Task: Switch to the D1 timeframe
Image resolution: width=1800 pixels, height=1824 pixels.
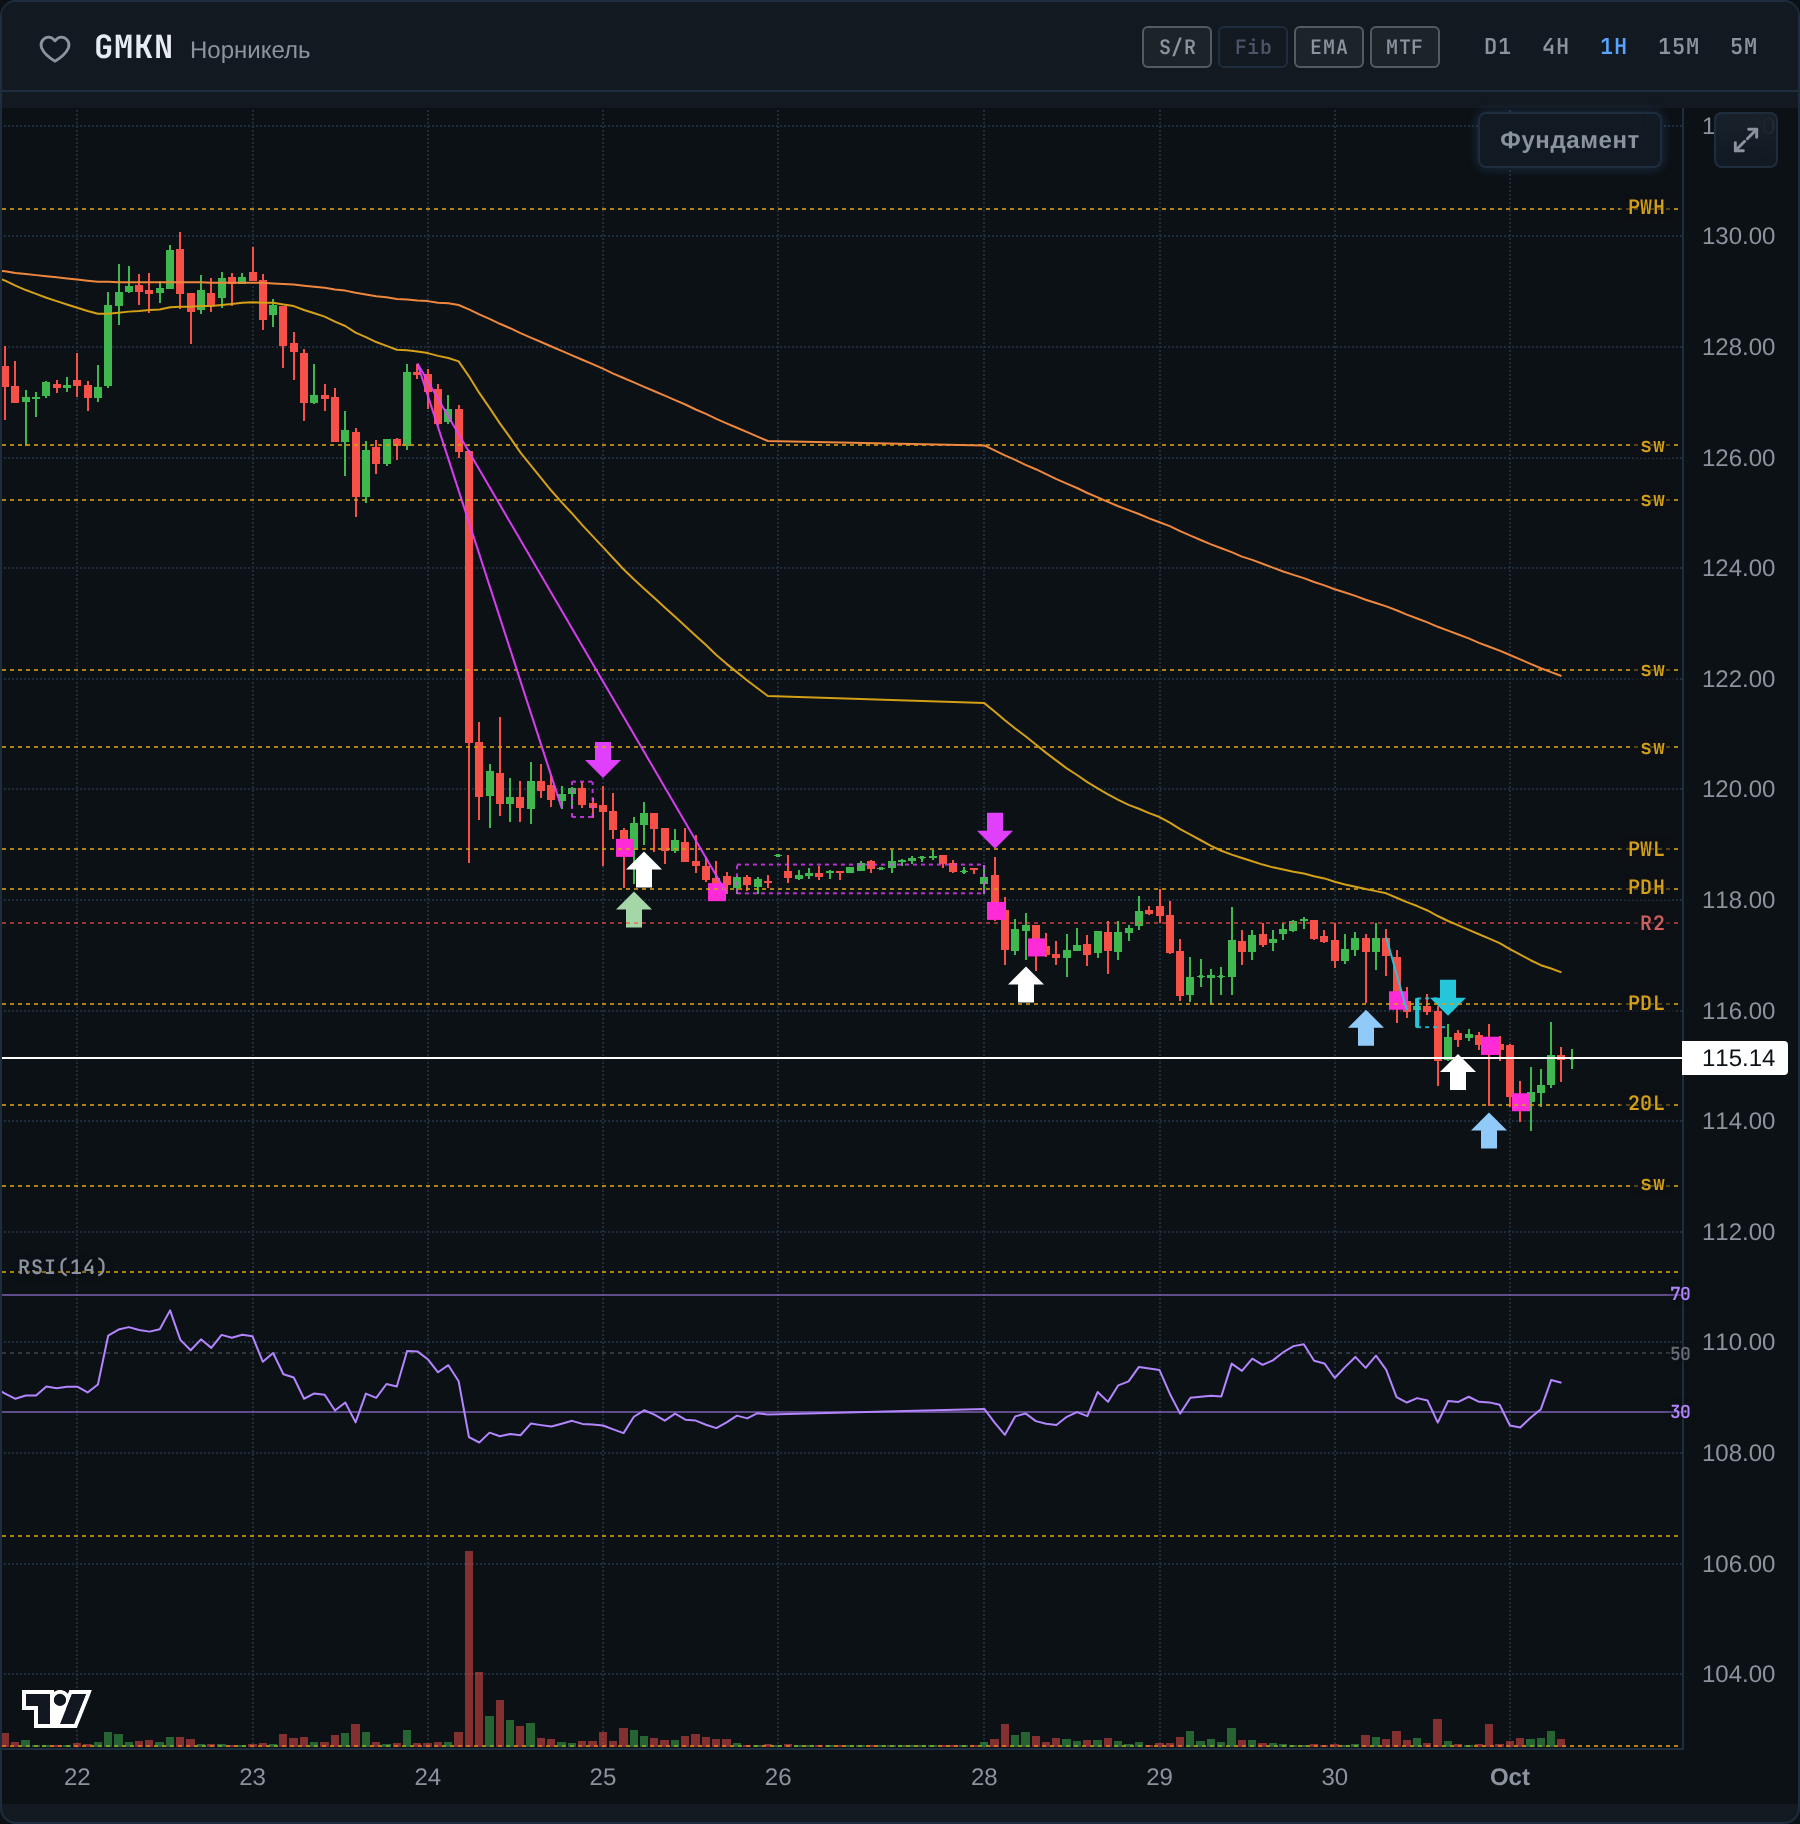Action: (1497, 47)
